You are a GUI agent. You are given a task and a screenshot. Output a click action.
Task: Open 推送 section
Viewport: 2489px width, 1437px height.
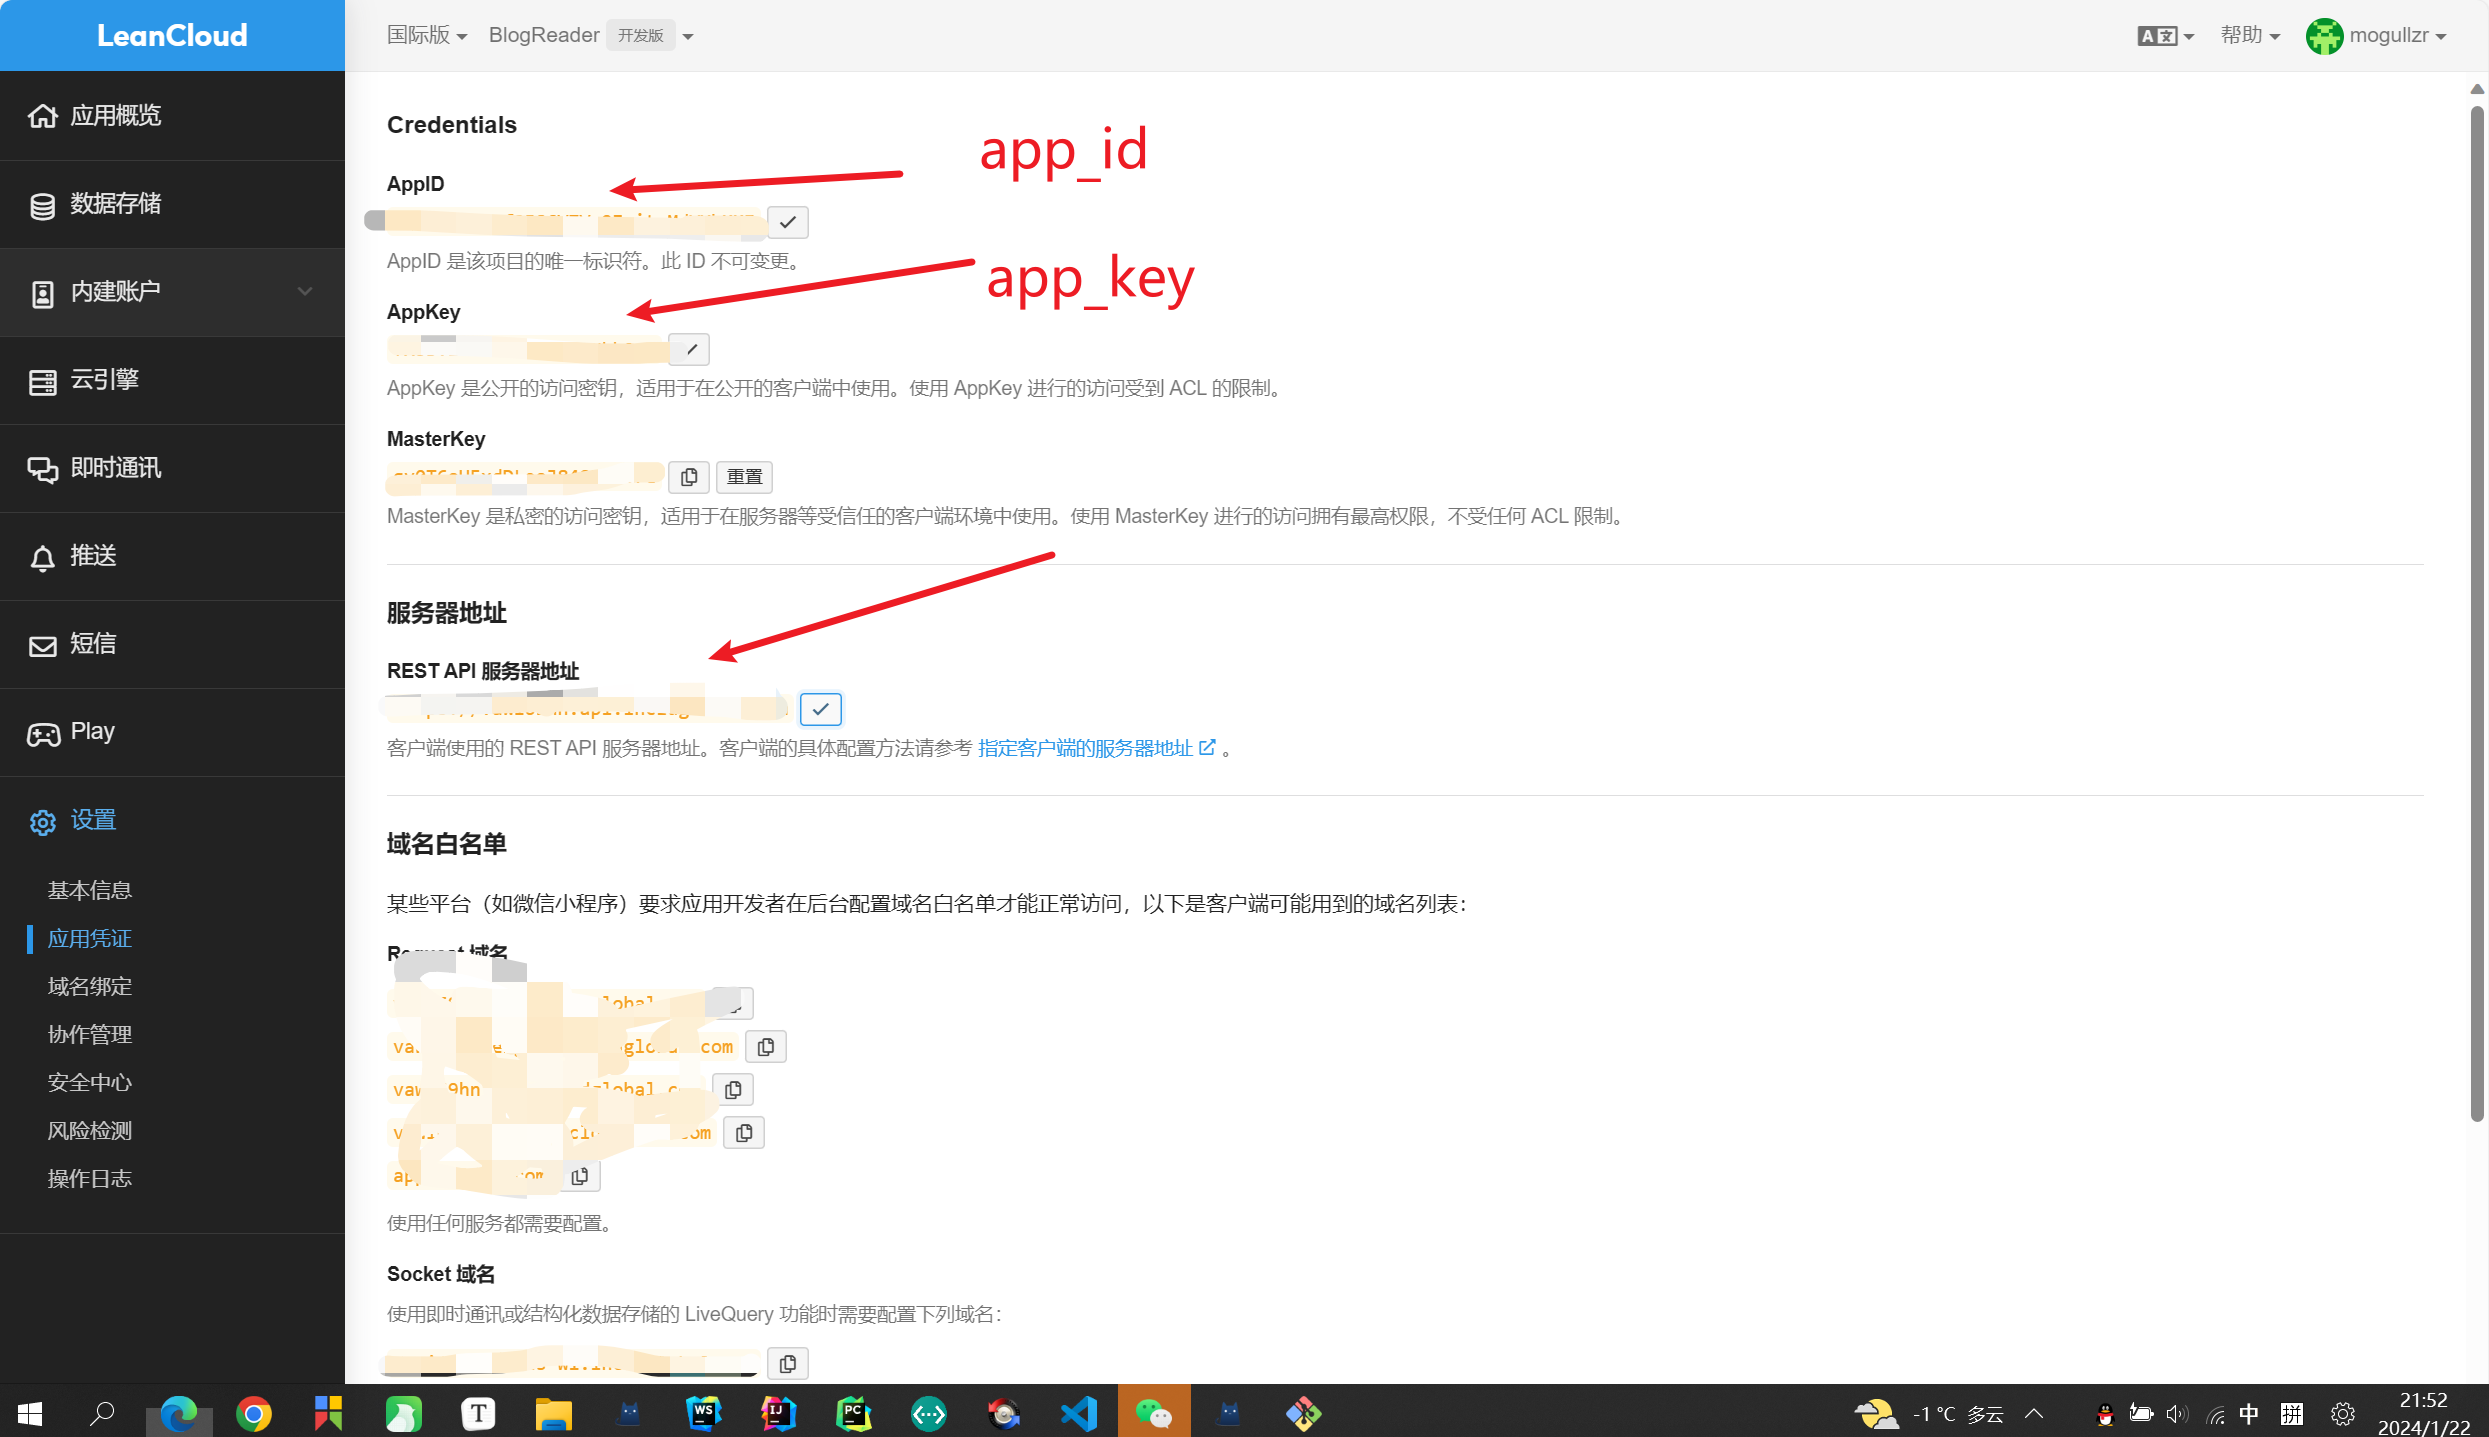coord(172,556)
